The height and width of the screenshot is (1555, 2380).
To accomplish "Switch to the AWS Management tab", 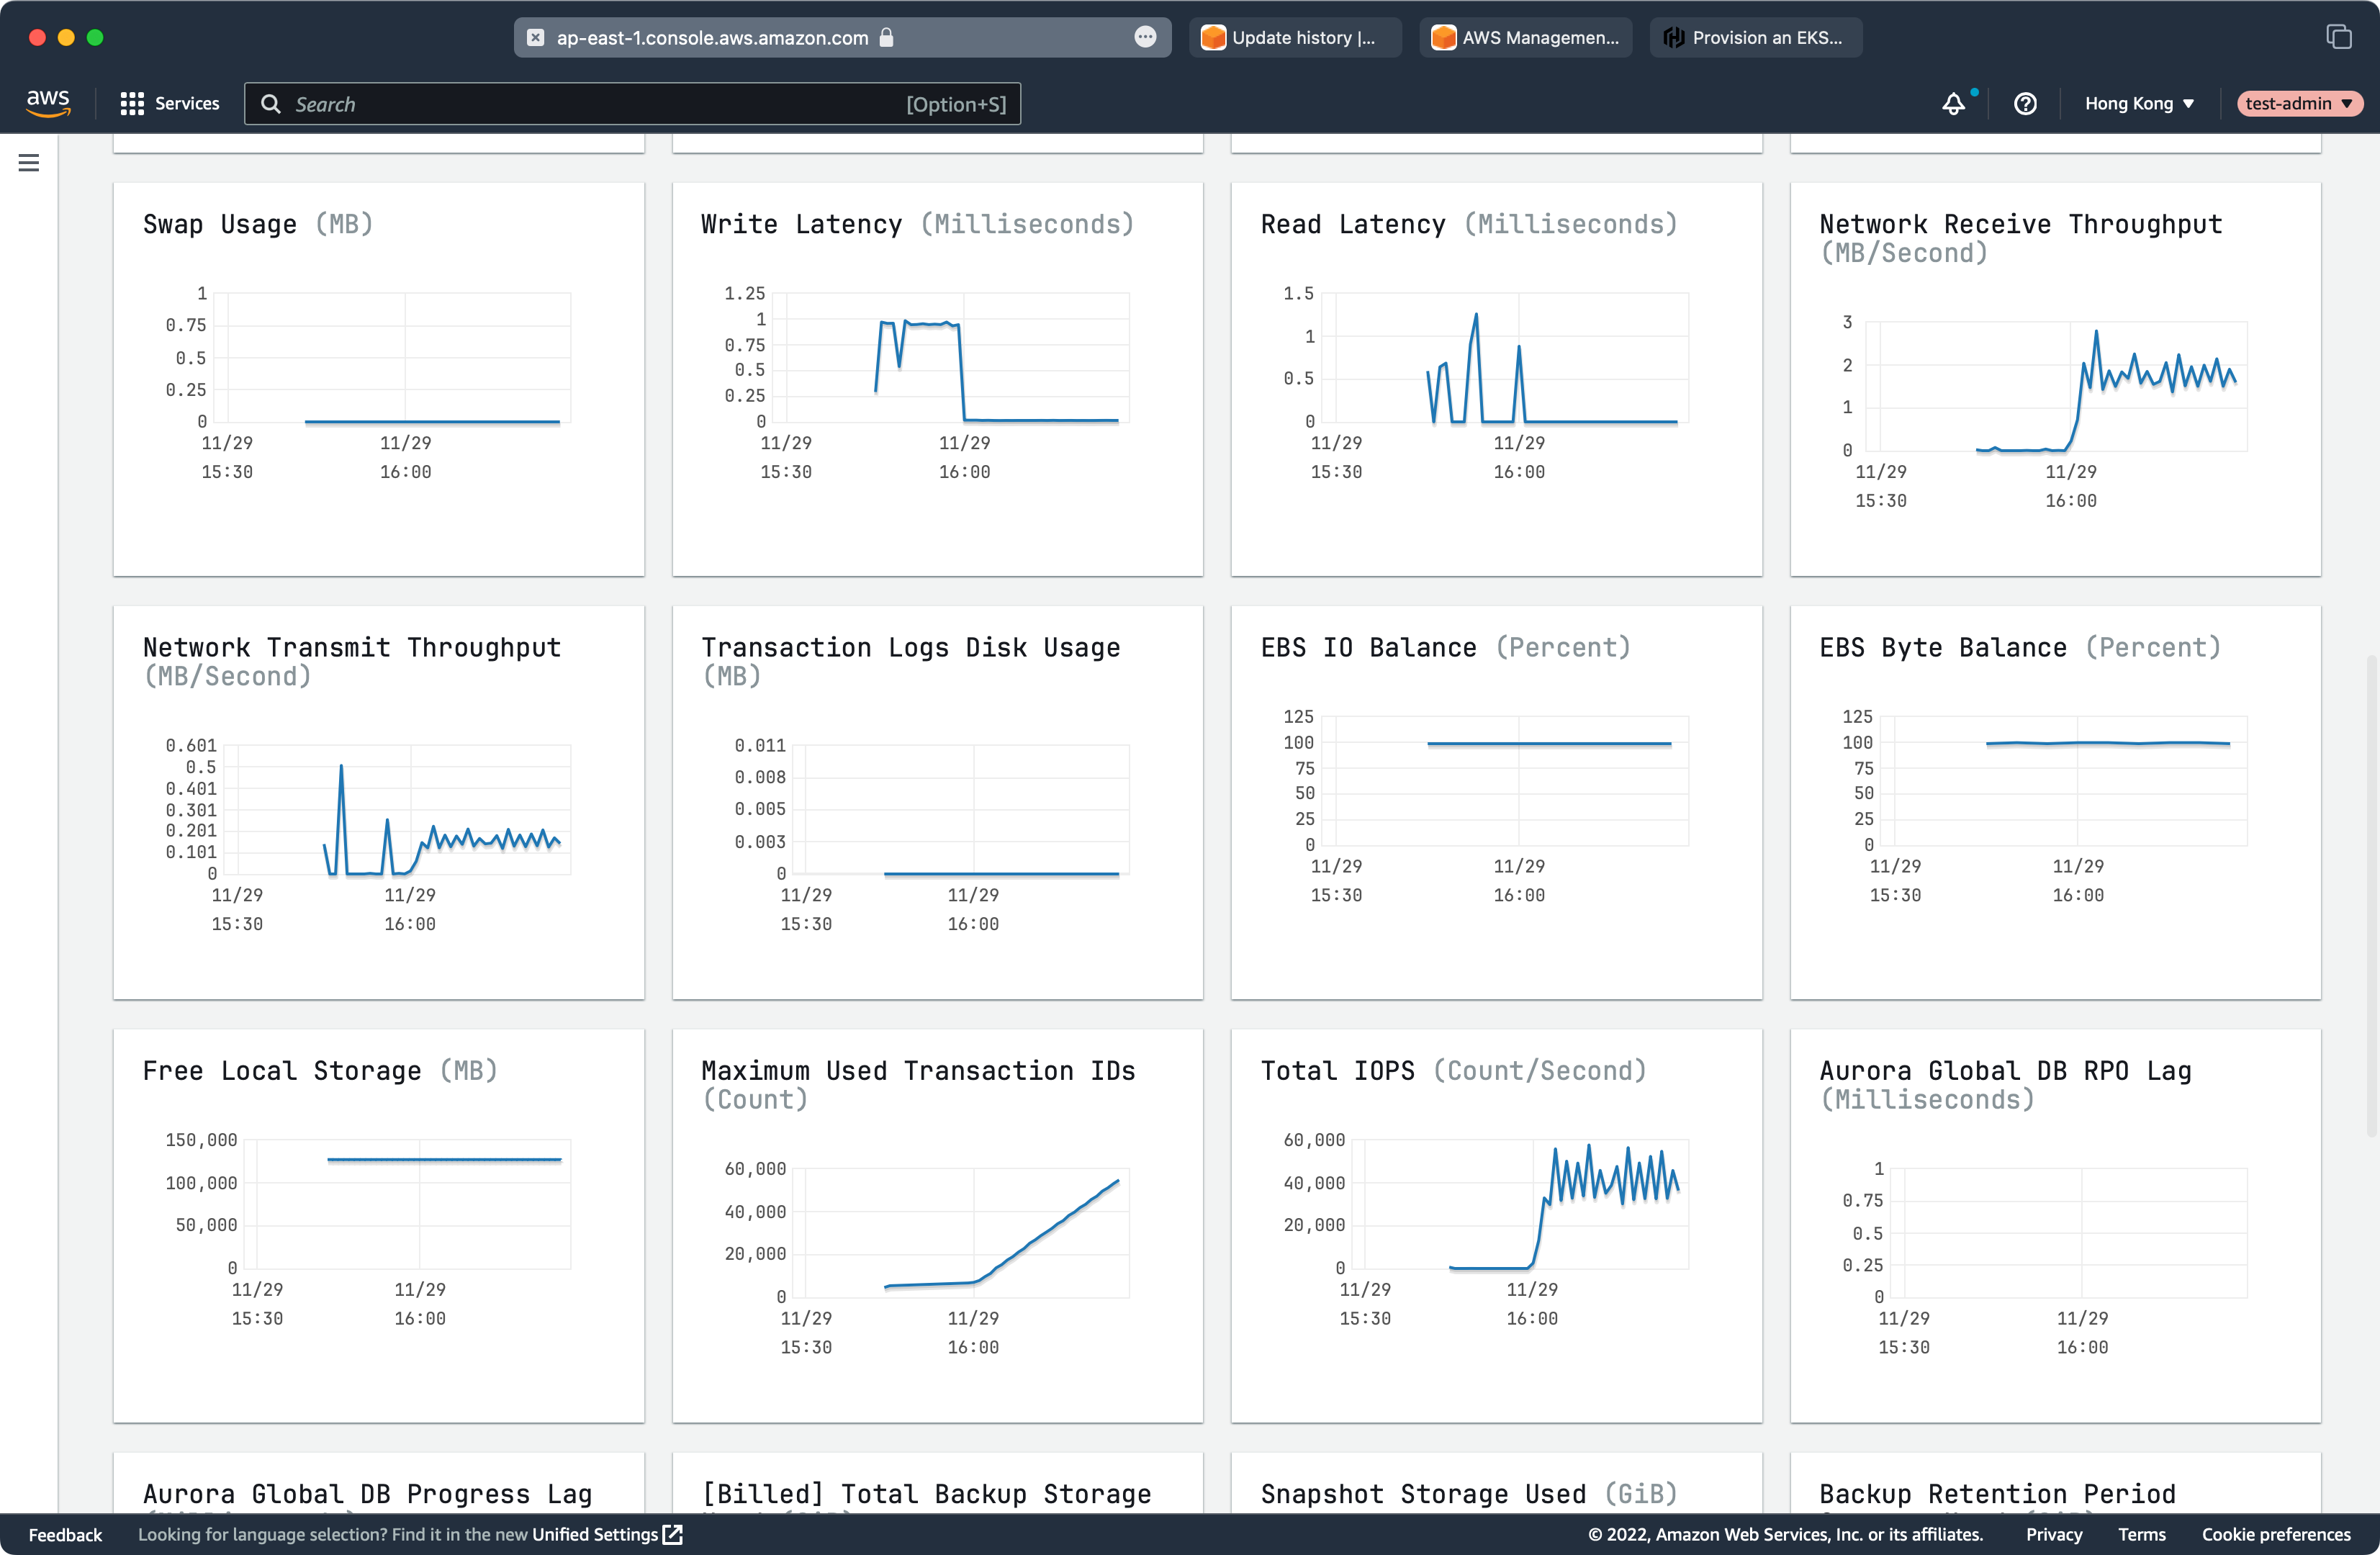I will pyautogui.click(x=1525, y=37).
